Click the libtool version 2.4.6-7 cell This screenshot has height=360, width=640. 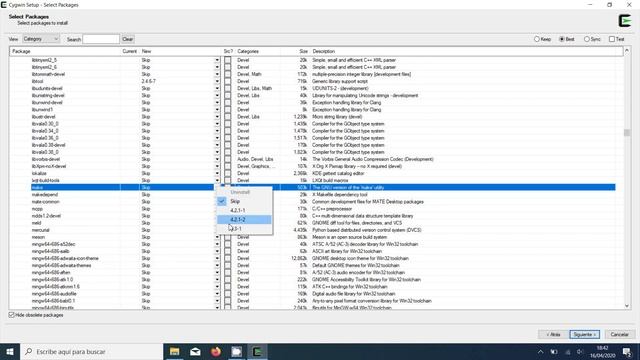pos(149,81)
